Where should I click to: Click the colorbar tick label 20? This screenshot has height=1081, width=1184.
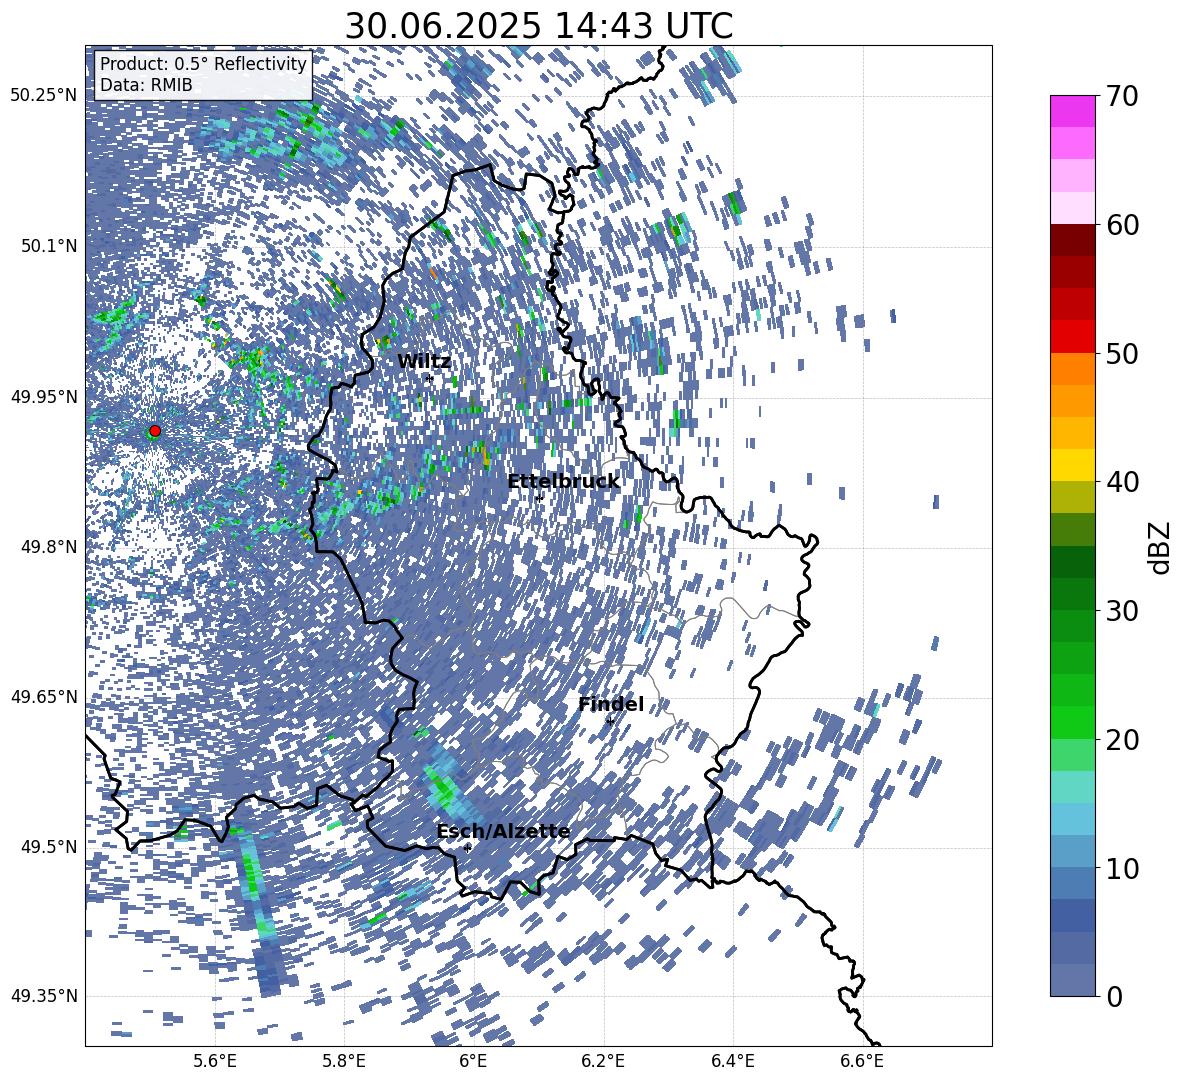tap(1121, 740)
